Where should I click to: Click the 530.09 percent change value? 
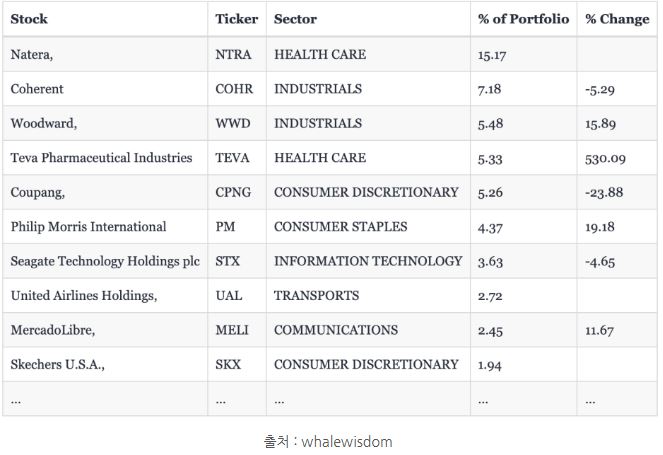[x=605, y=159]
